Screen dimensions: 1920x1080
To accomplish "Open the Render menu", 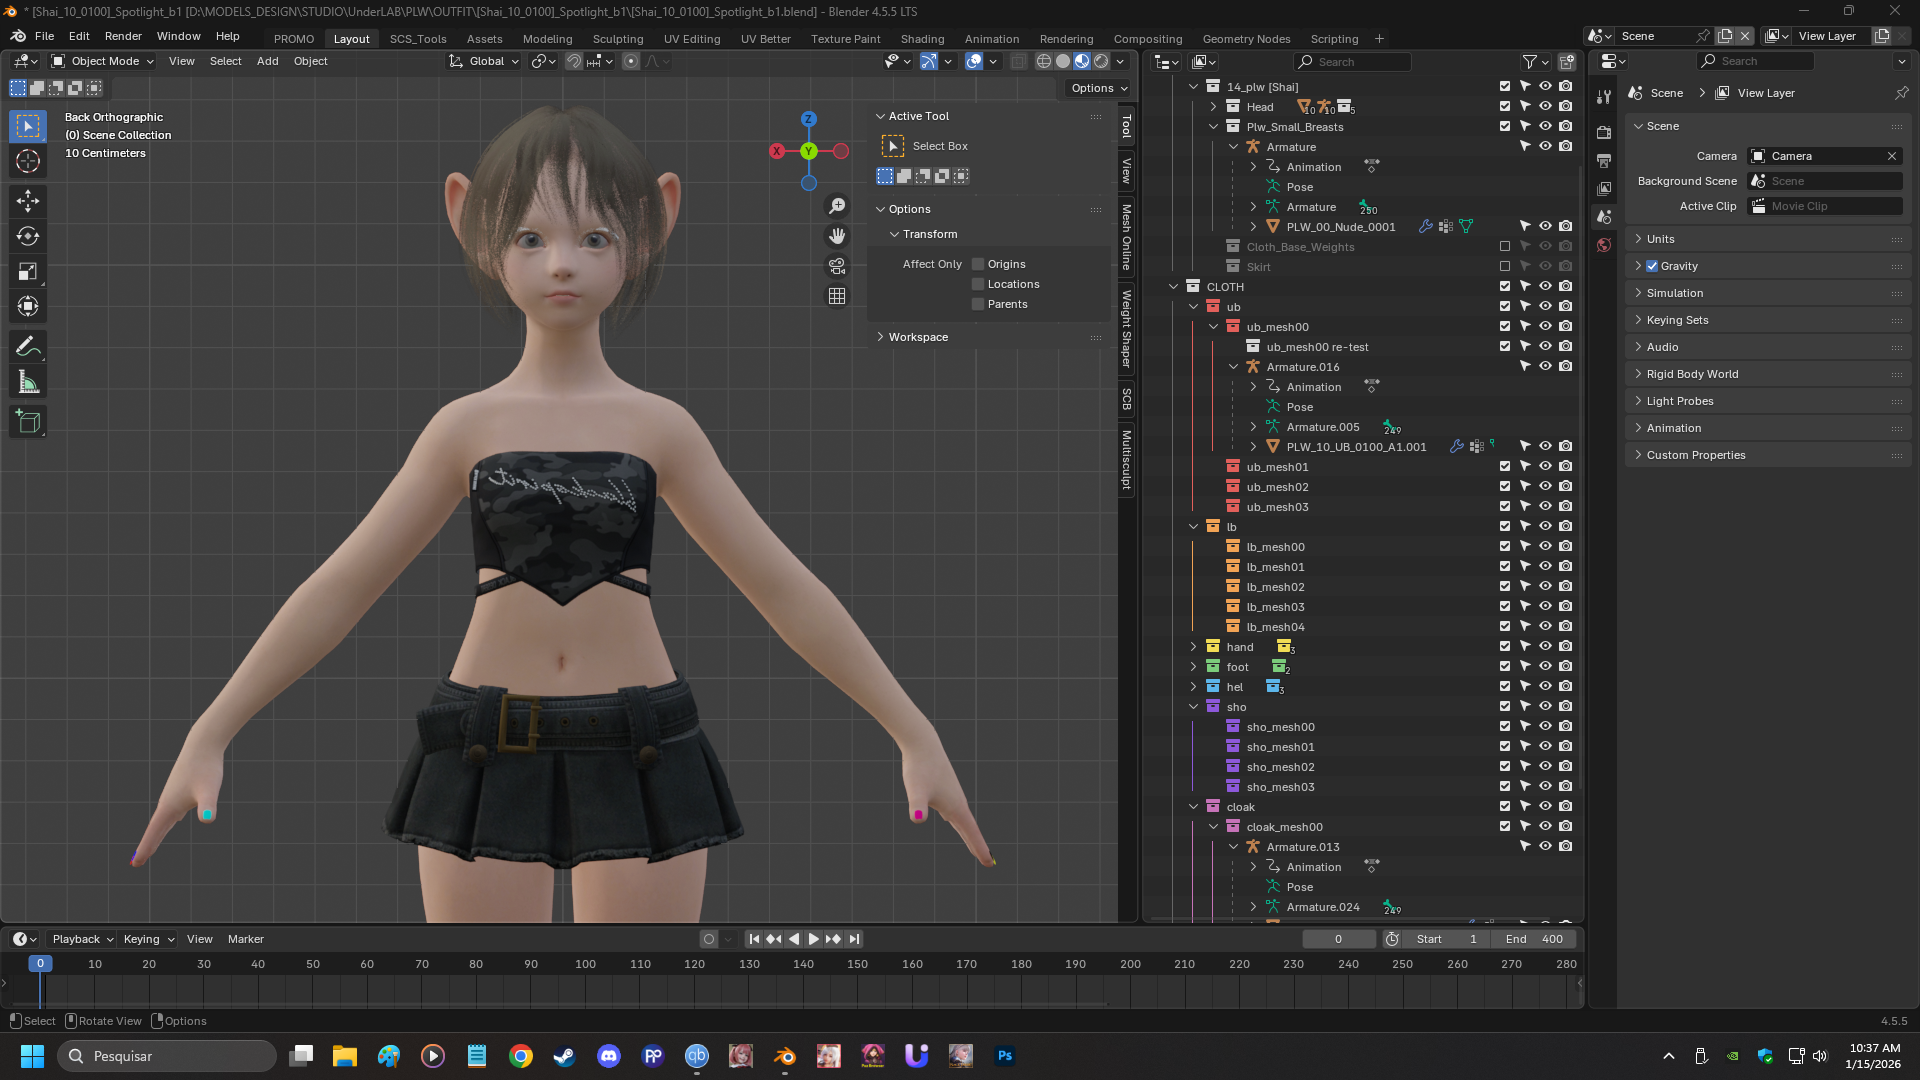I will (123, 36).
